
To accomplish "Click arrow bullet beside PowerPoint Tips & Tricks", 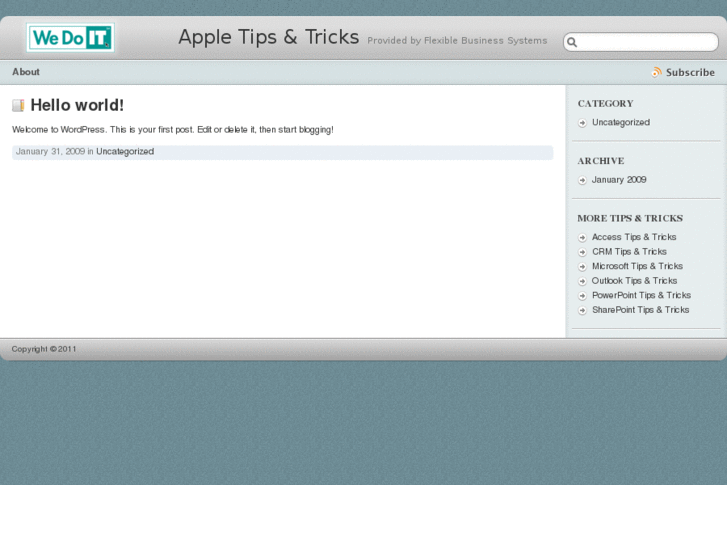I will pos(582,296).
